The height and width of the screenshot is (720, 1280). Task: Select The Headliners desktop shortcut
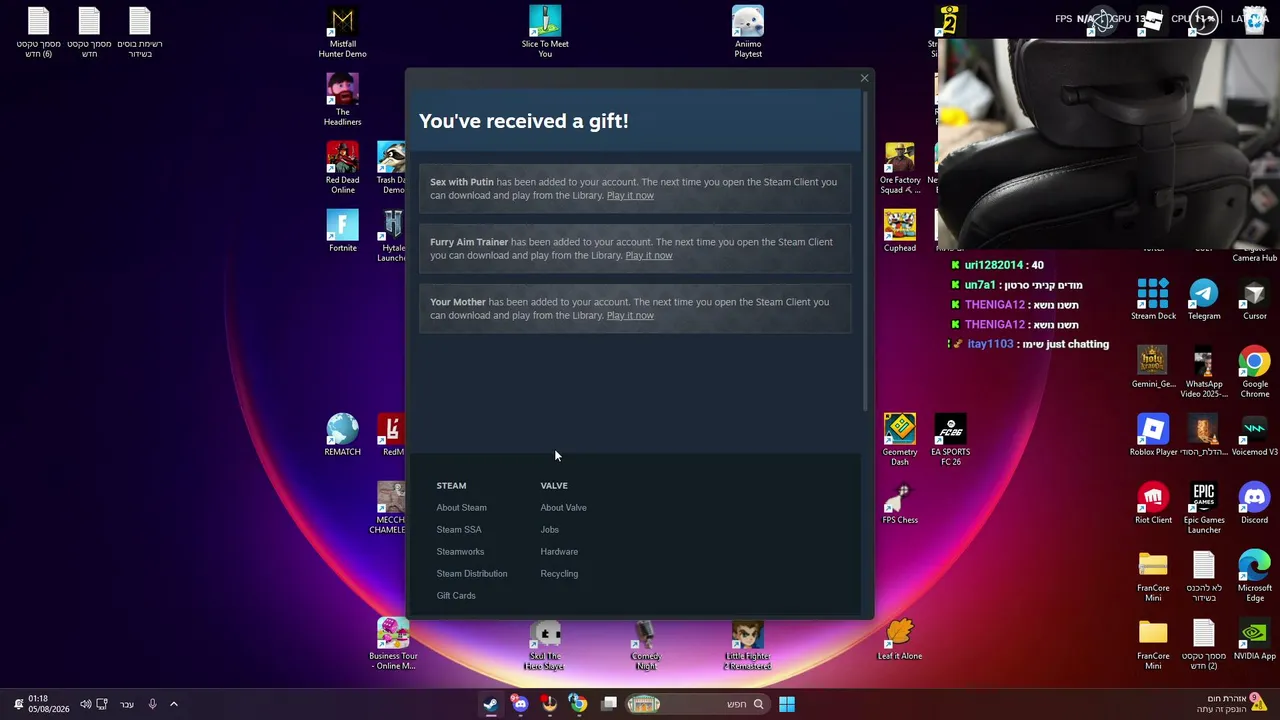(342, 100)
